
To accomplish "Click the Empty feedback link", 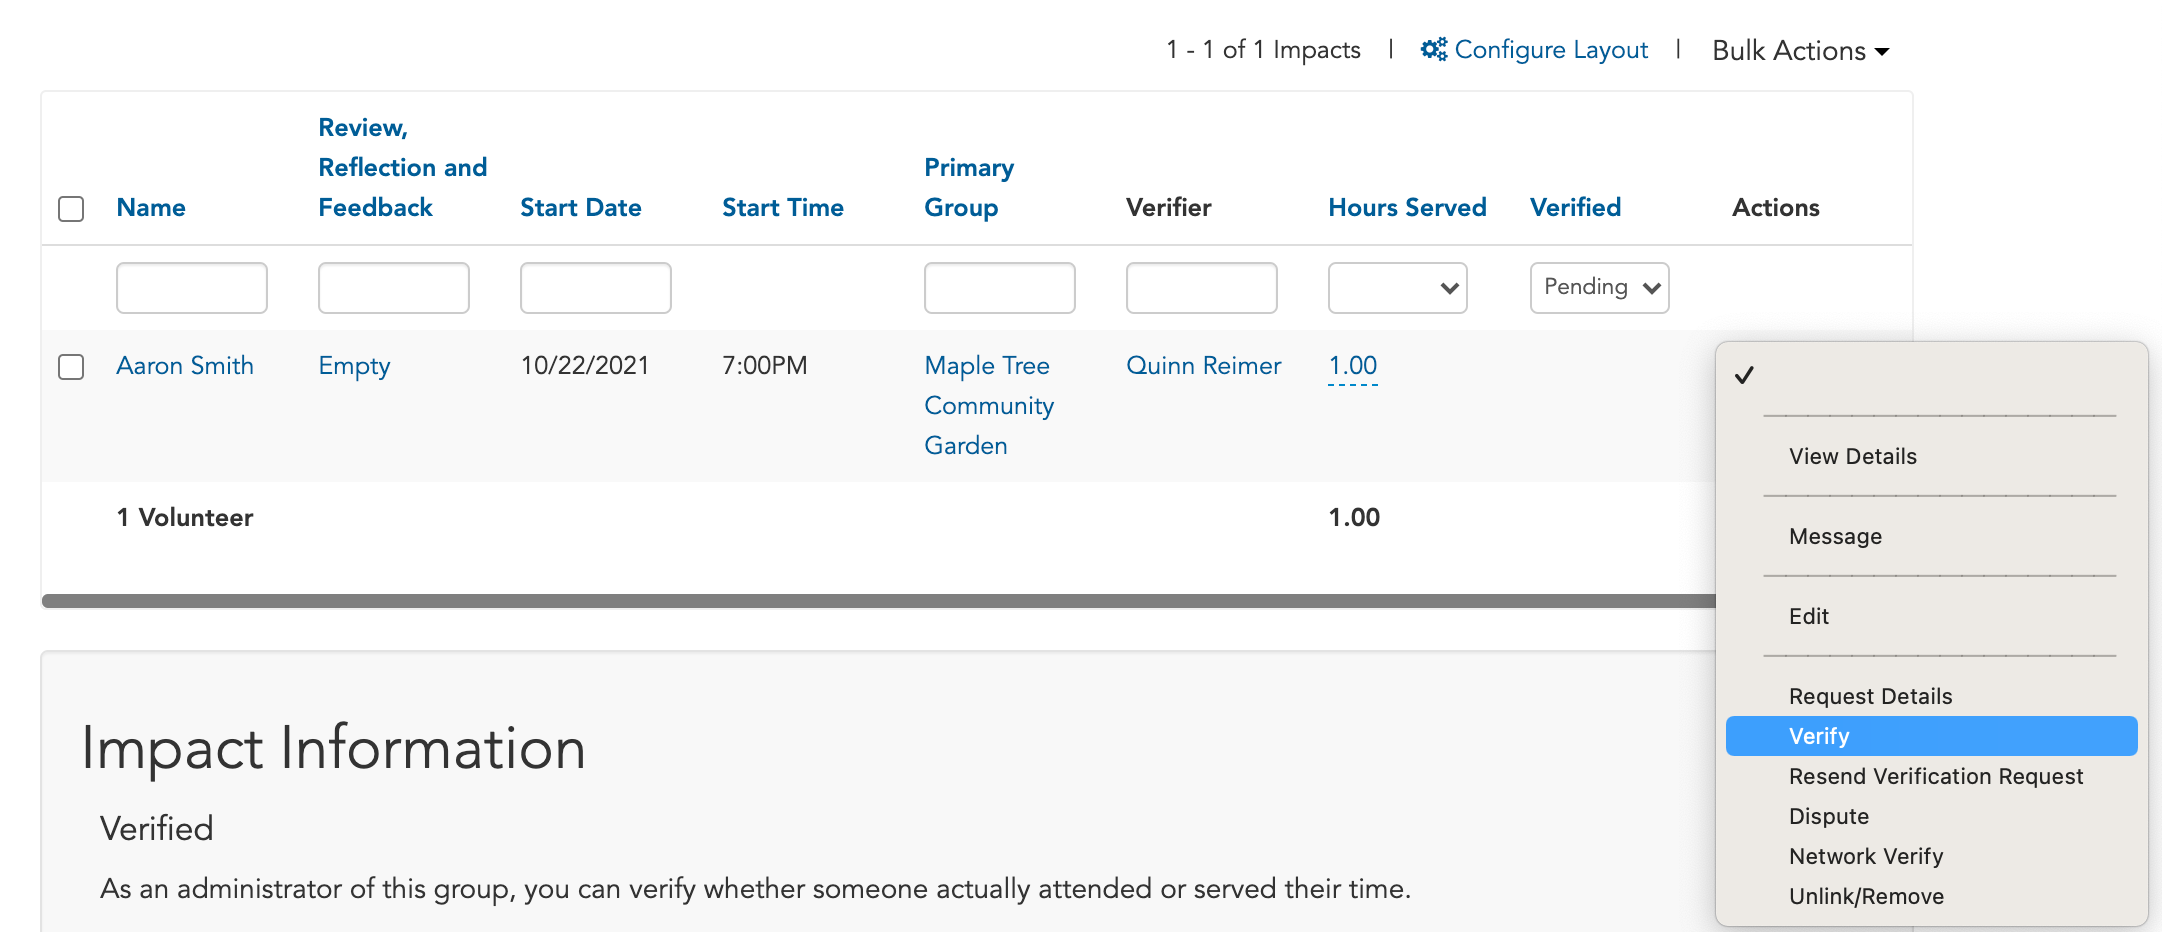I will pos(354,366).
